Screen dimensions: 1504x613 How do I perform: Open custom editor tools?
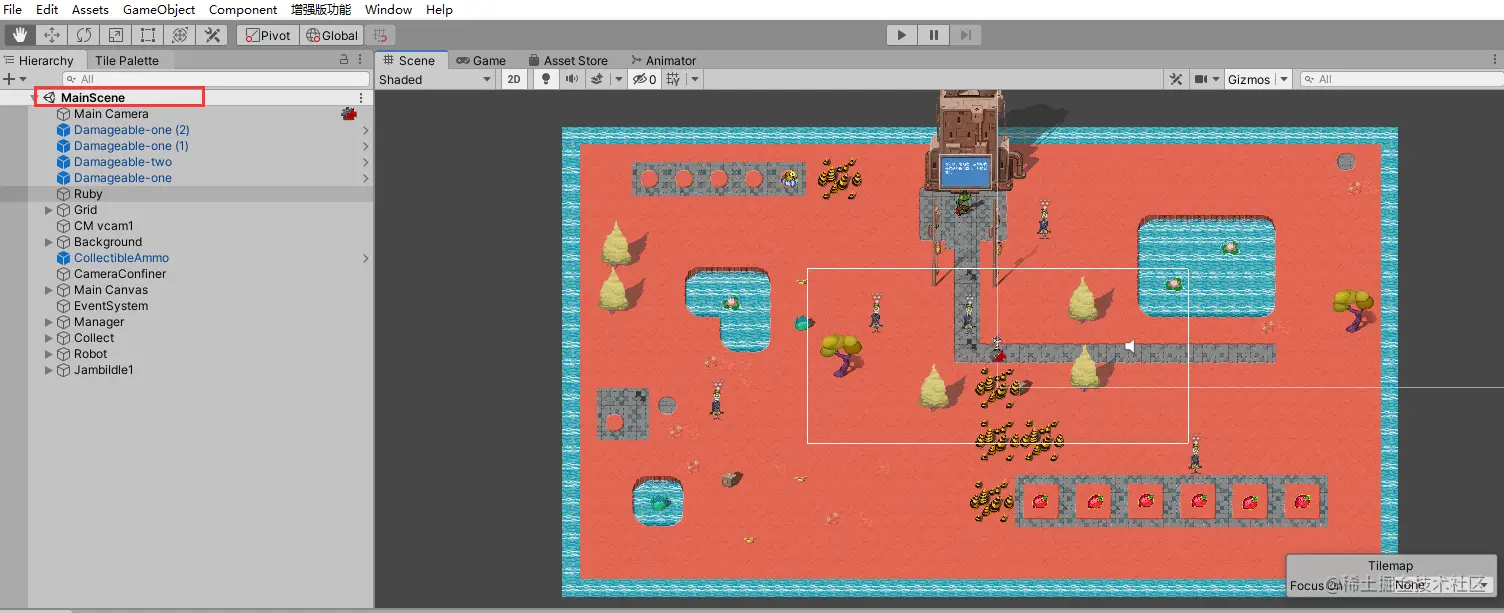pos(212,35)
